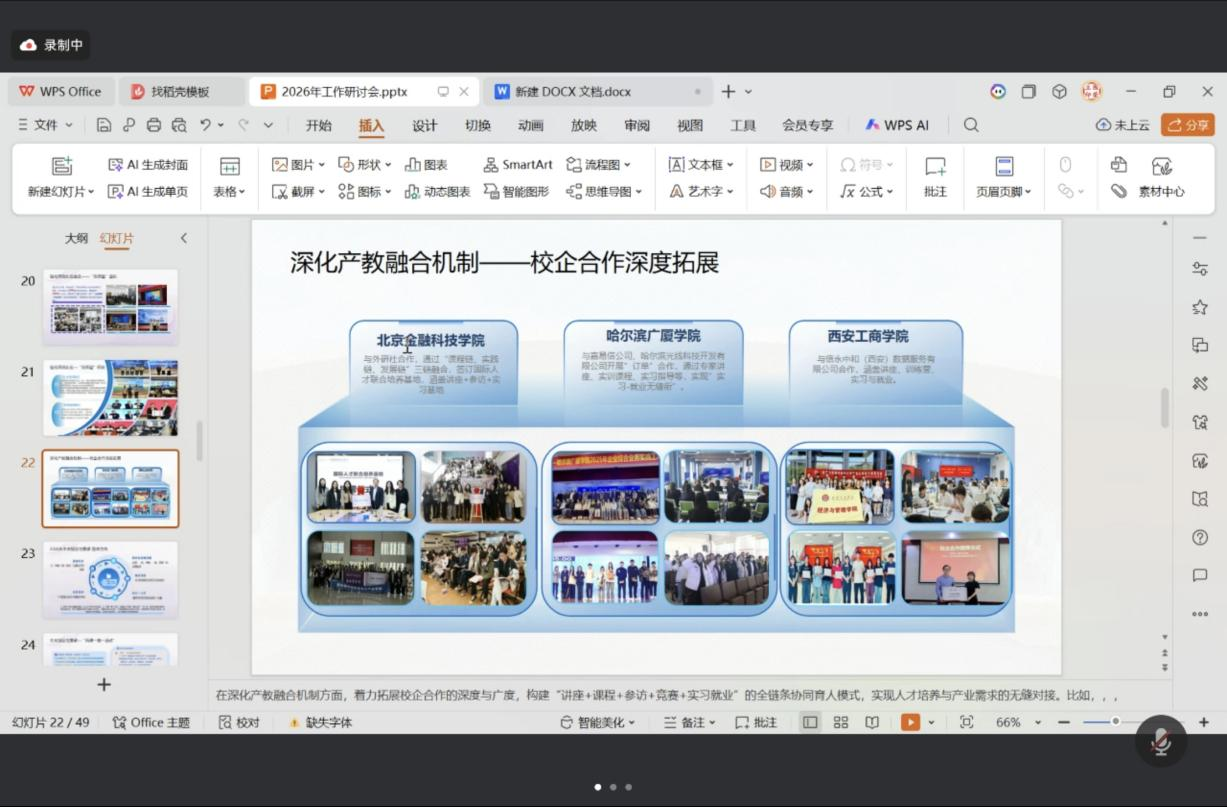The width and height of the screenshot is (1227, 807).
Task: Select slide 21 thumbnail
Action: point(110,397)
